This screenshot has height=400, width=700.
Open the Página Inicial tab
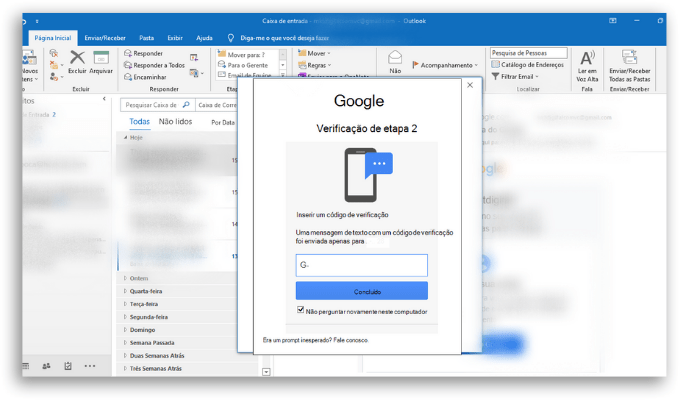(53, 38)
